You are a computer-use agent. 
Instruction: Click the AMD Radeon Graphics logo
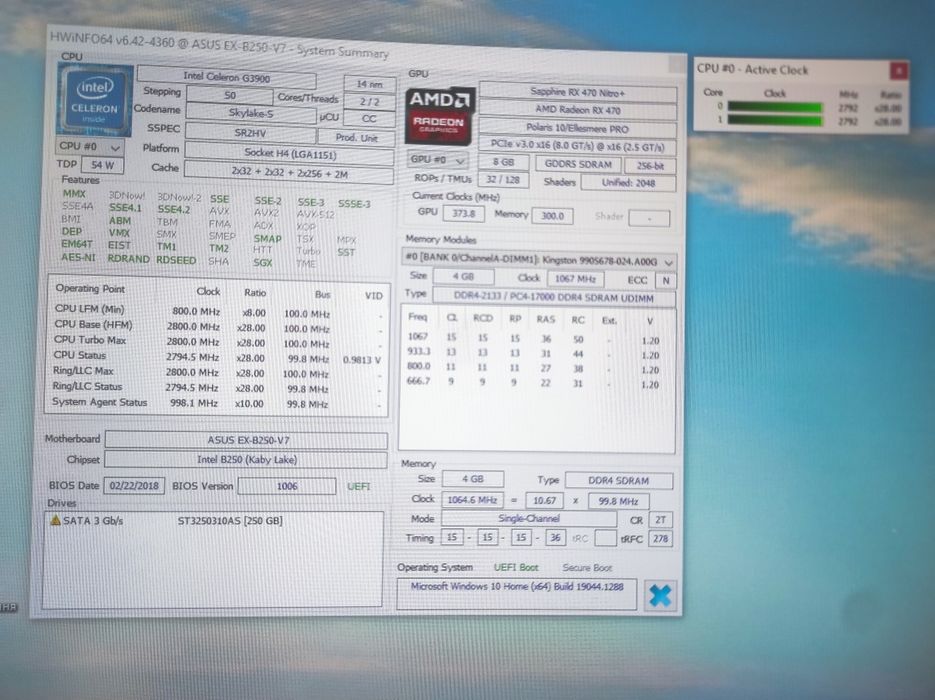439,116
